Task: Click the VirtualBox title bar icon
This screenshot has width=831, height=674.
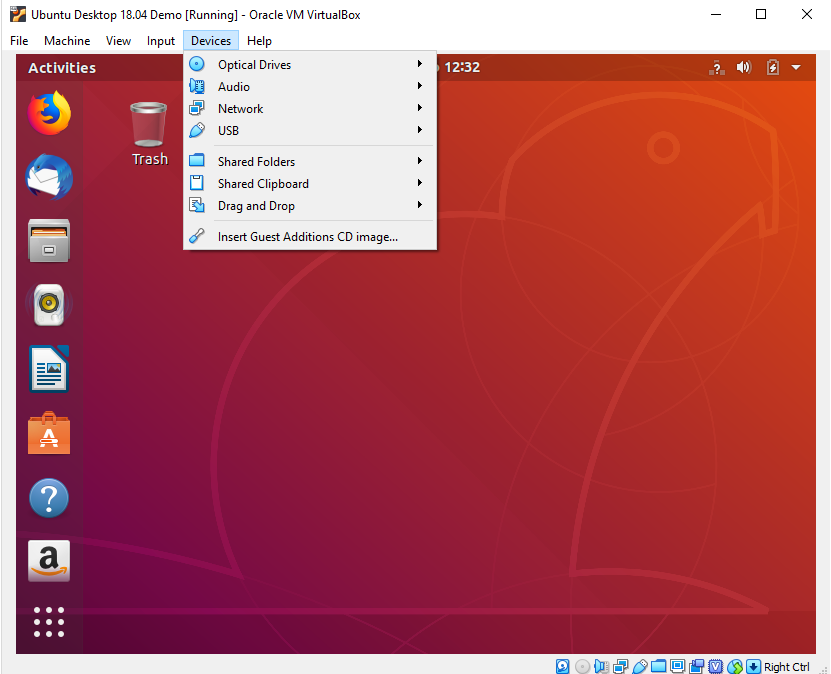Action: [x=18, y=14]
